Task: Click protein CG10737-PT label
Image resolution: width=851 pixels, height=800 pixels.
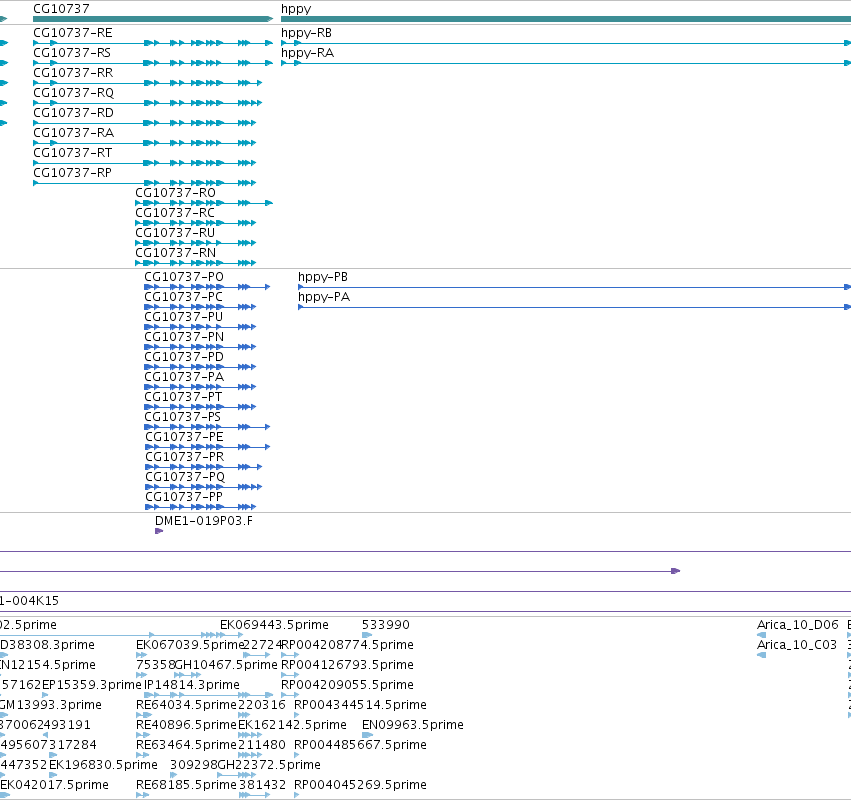Action: click(x=183, y=397)
